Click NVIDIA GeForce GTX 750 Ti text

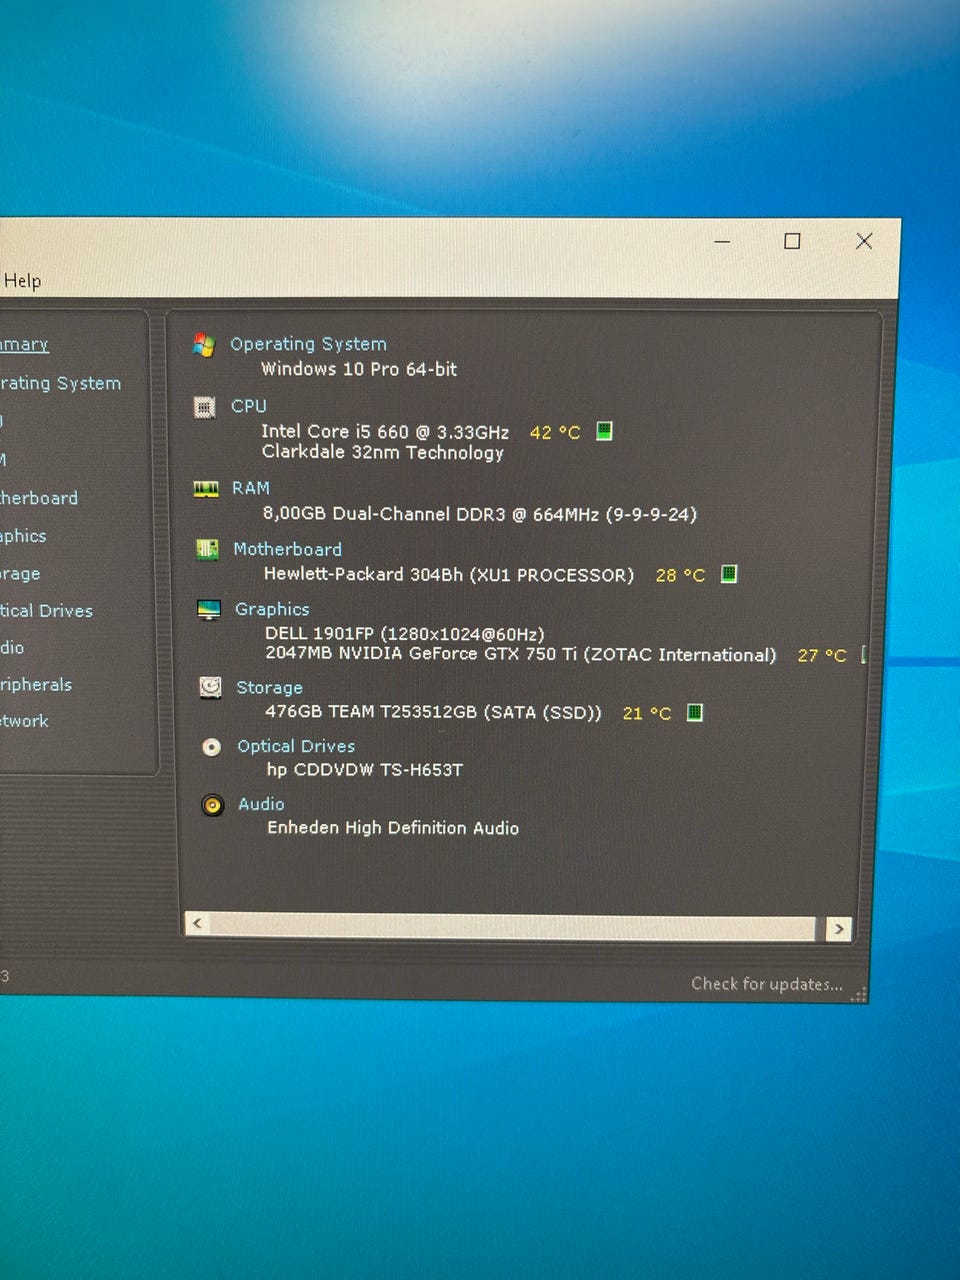coord(521,654)
